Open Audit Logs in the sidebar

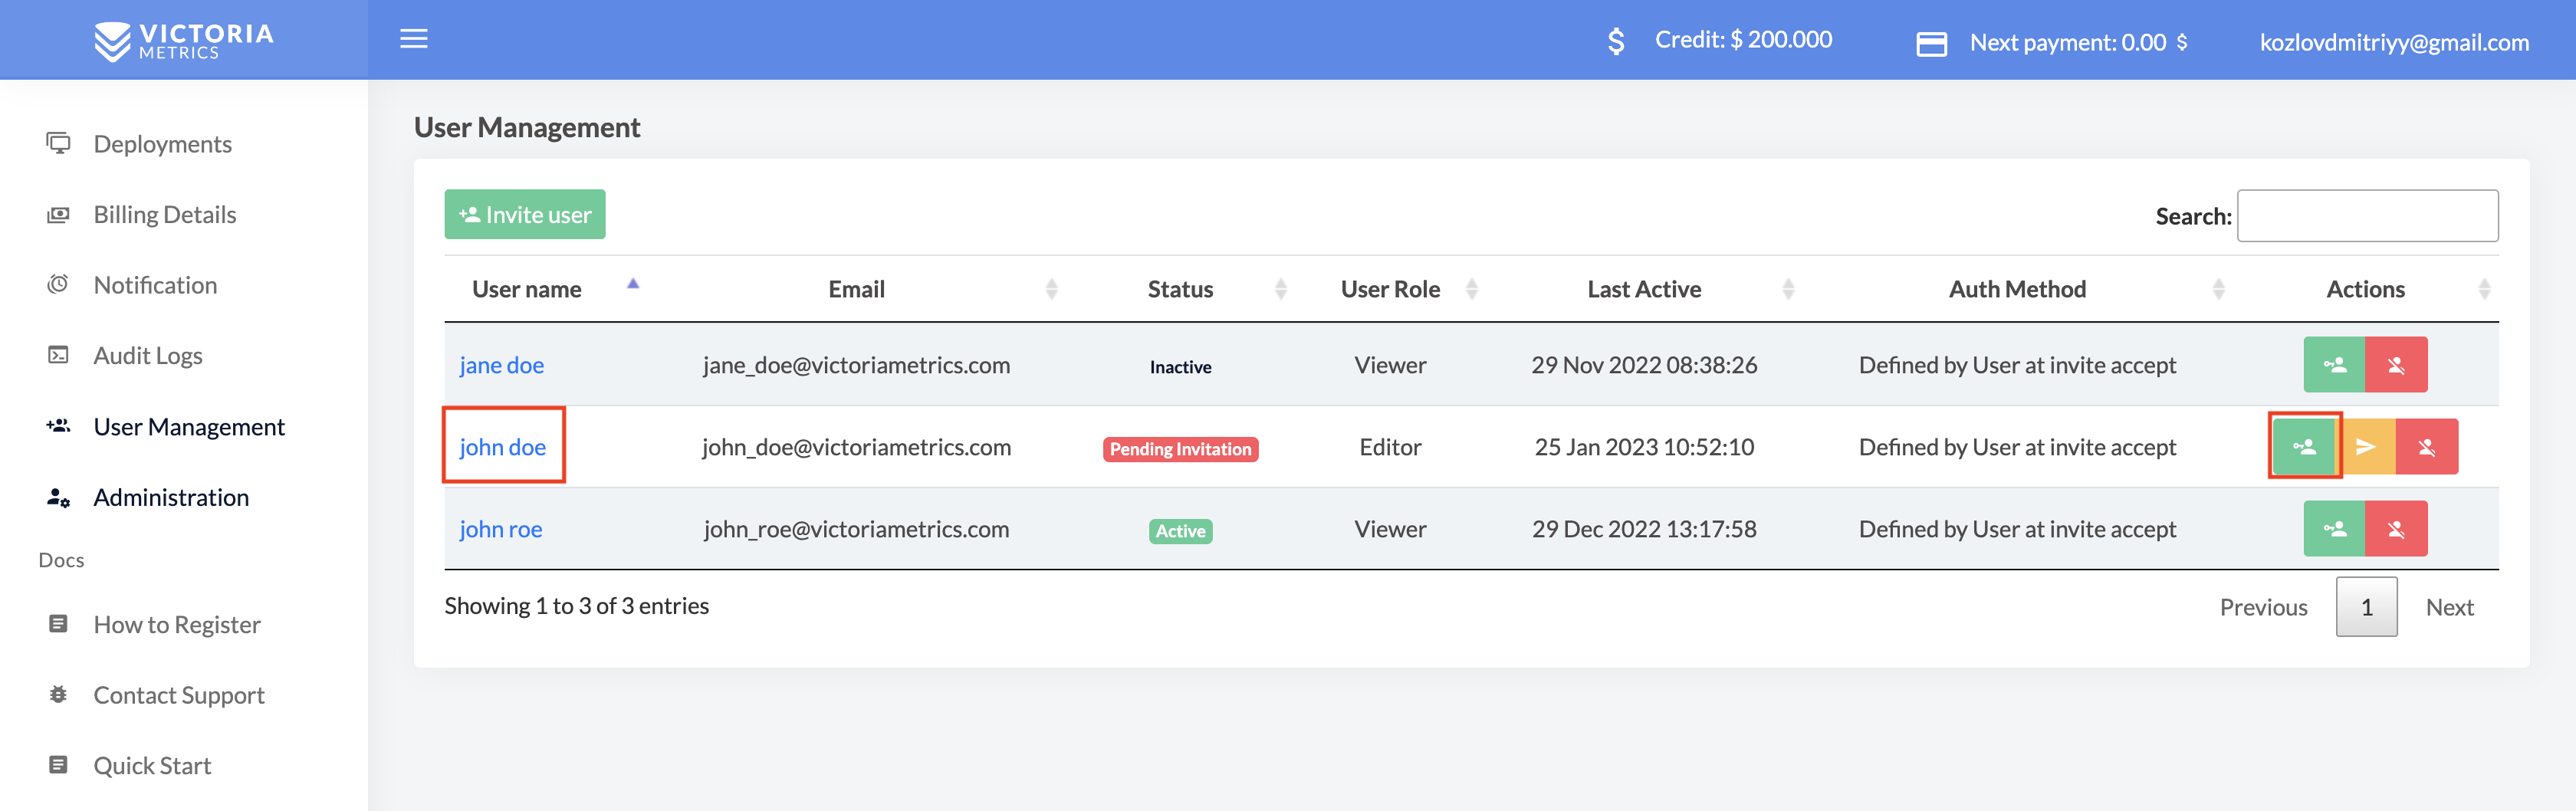click(x=148, y=355)
